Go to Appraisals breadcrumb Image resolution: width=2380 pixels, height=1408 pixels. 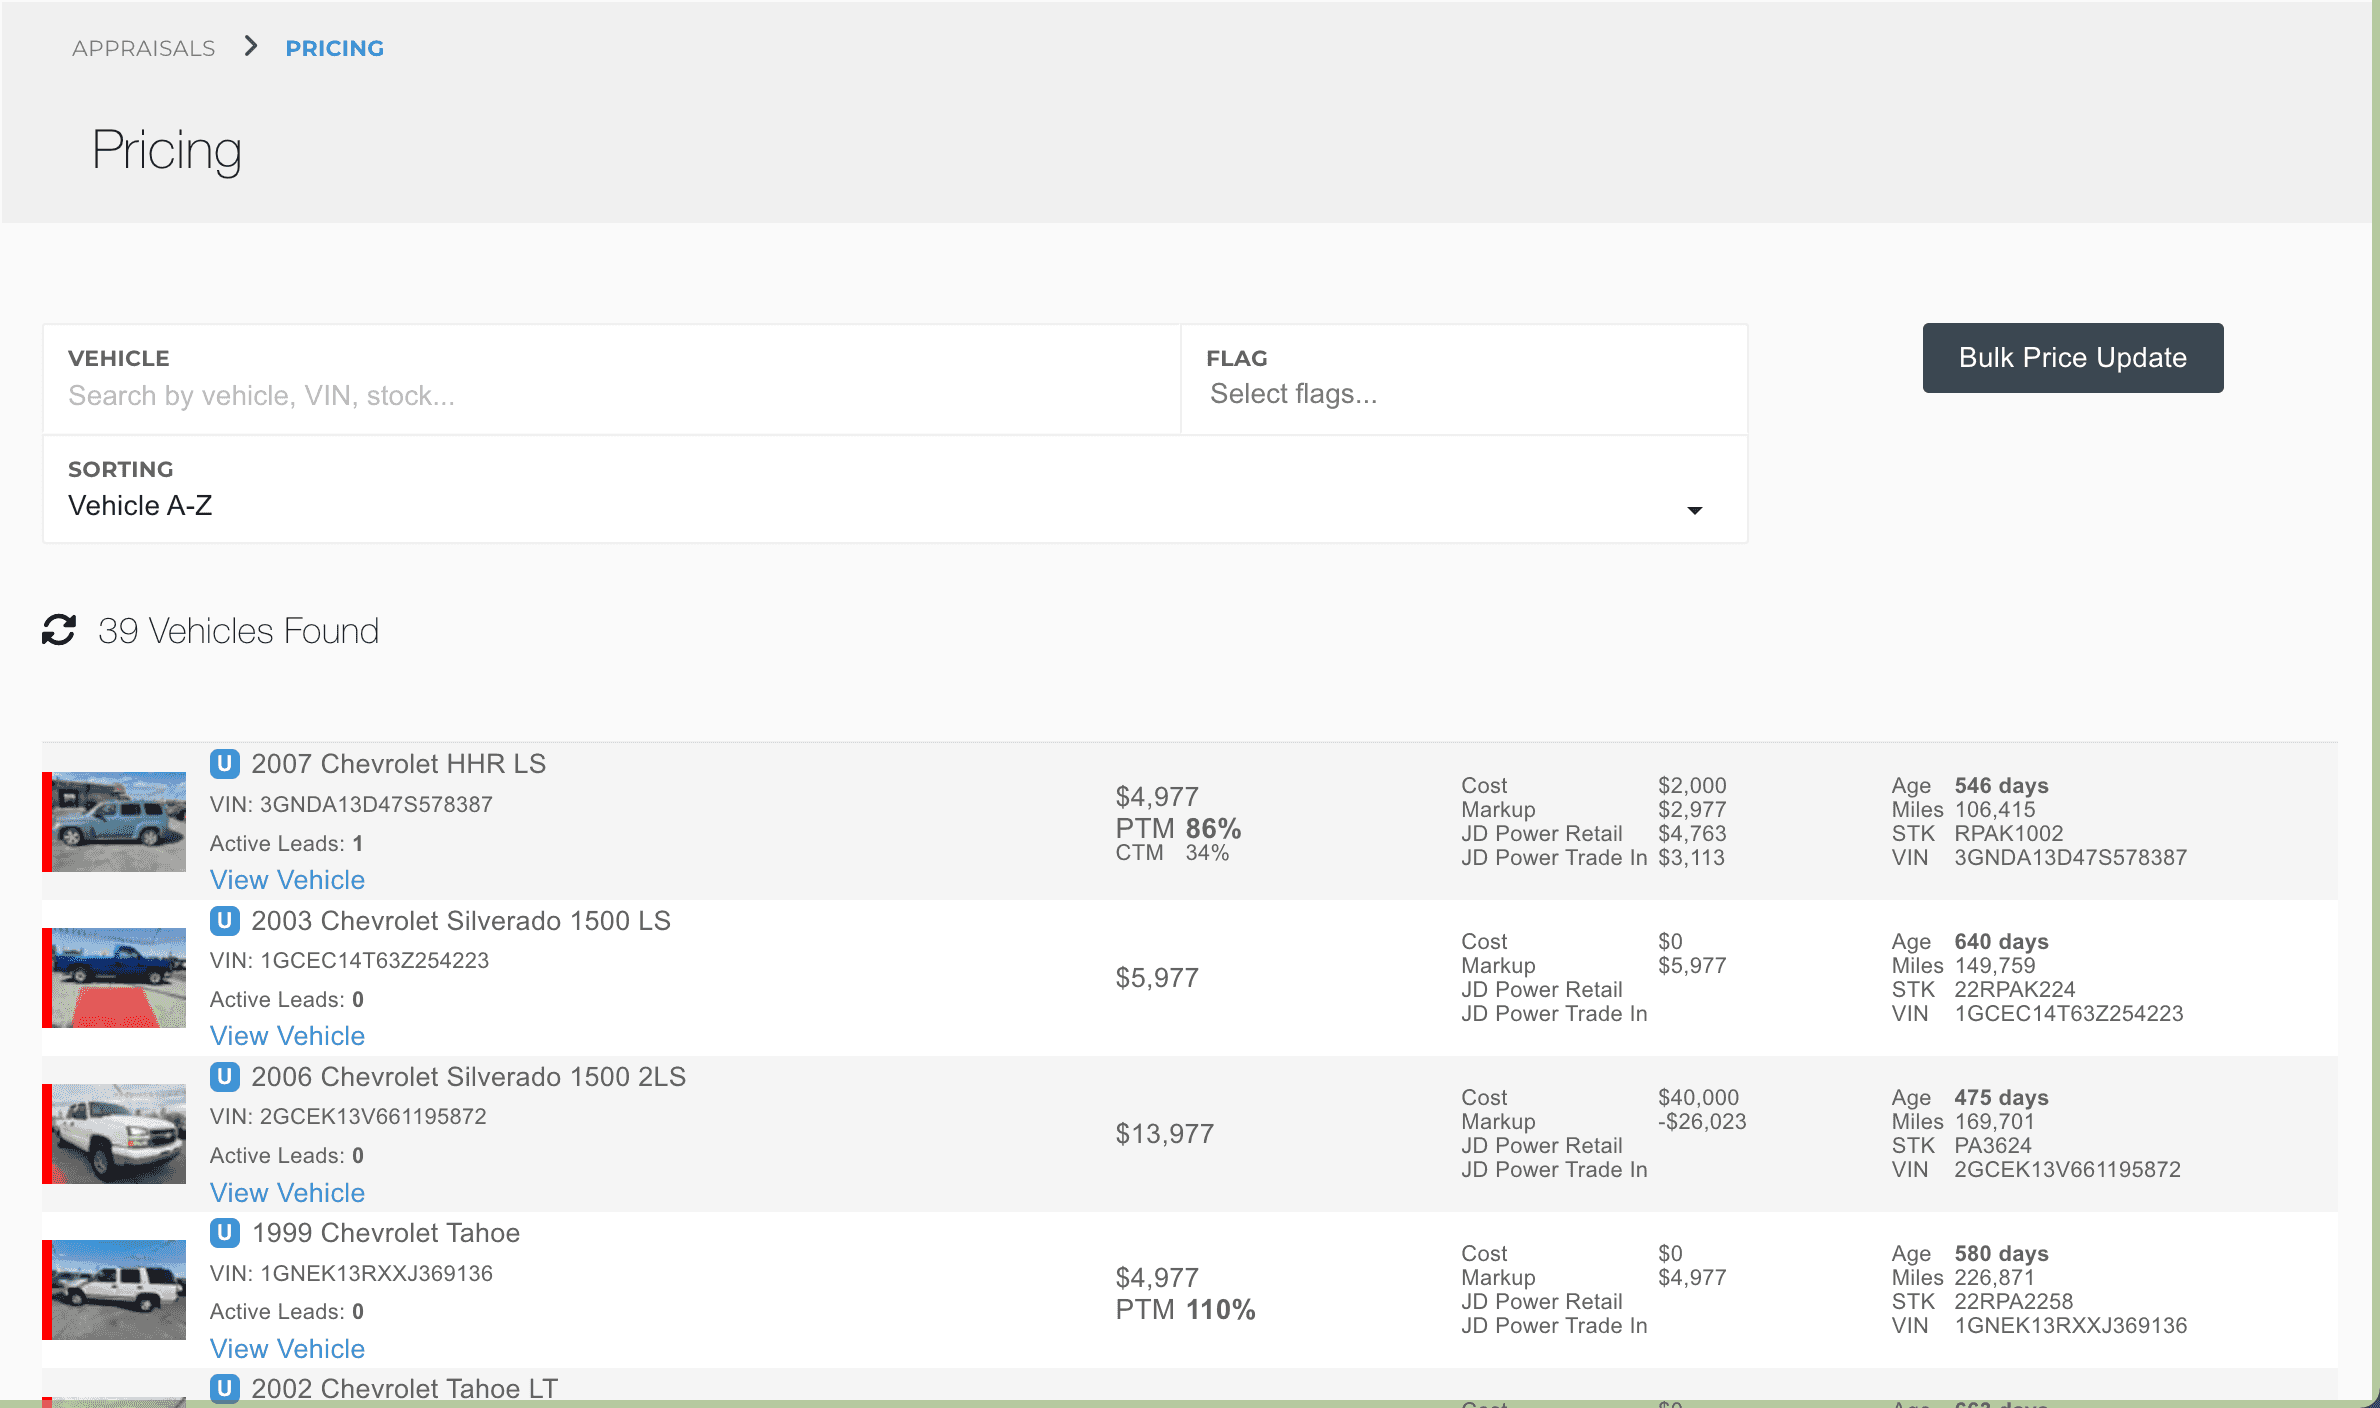click(x=144, y=48)
